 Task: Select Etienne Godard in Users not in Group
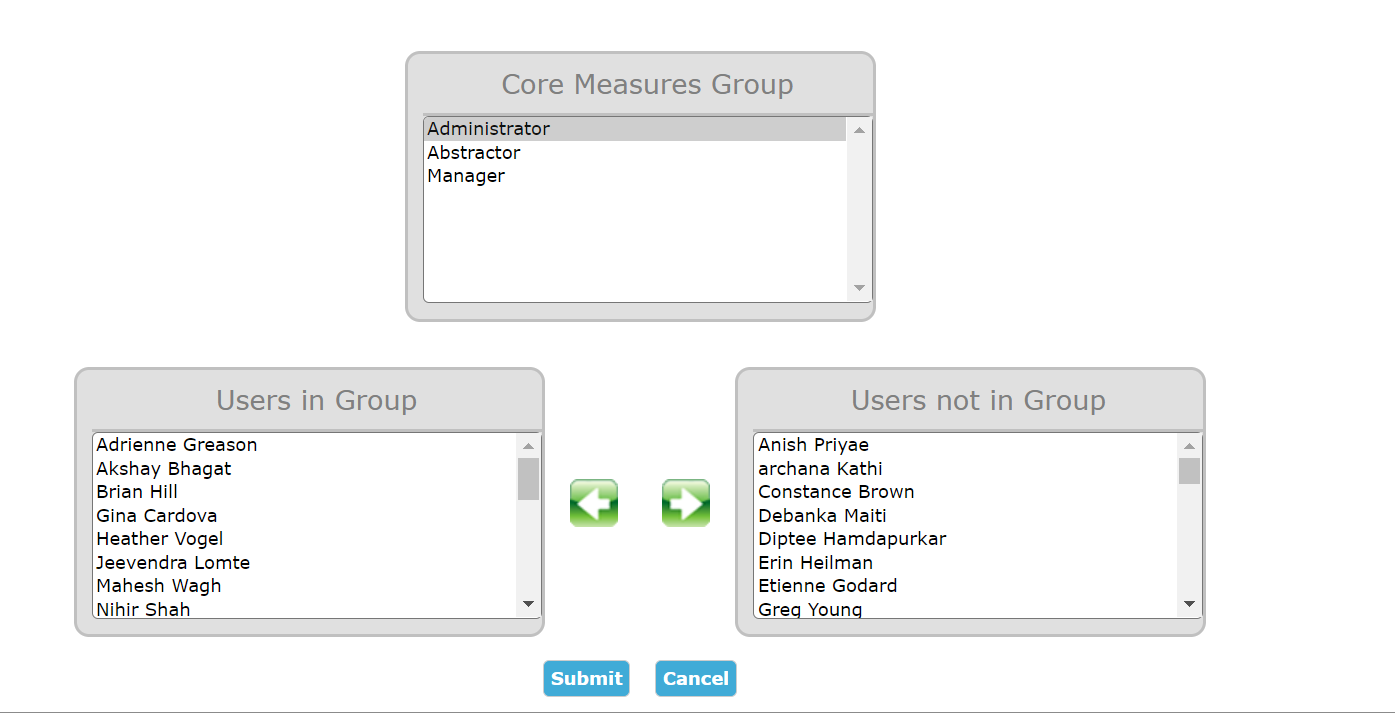[x=966, y=586]
